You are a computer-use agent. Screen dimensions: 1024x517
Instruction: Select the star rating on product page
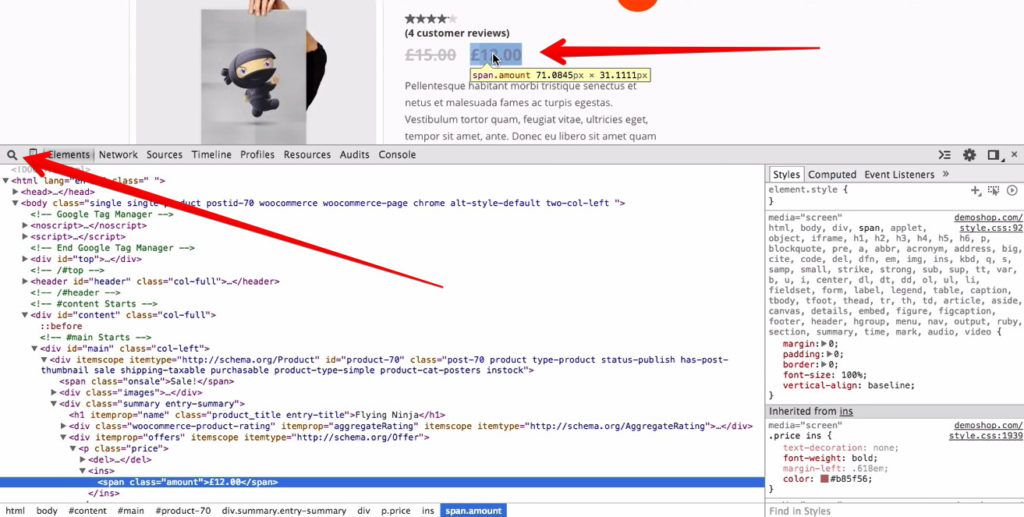click(430, 19)
